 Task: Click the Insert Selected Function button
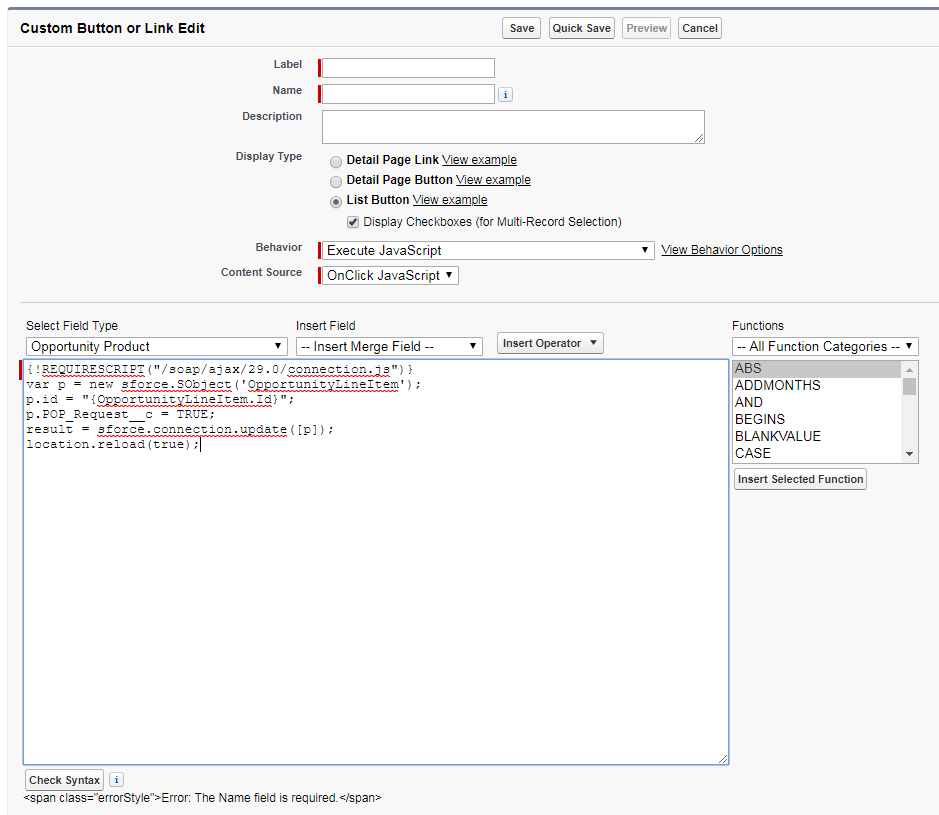800,479
